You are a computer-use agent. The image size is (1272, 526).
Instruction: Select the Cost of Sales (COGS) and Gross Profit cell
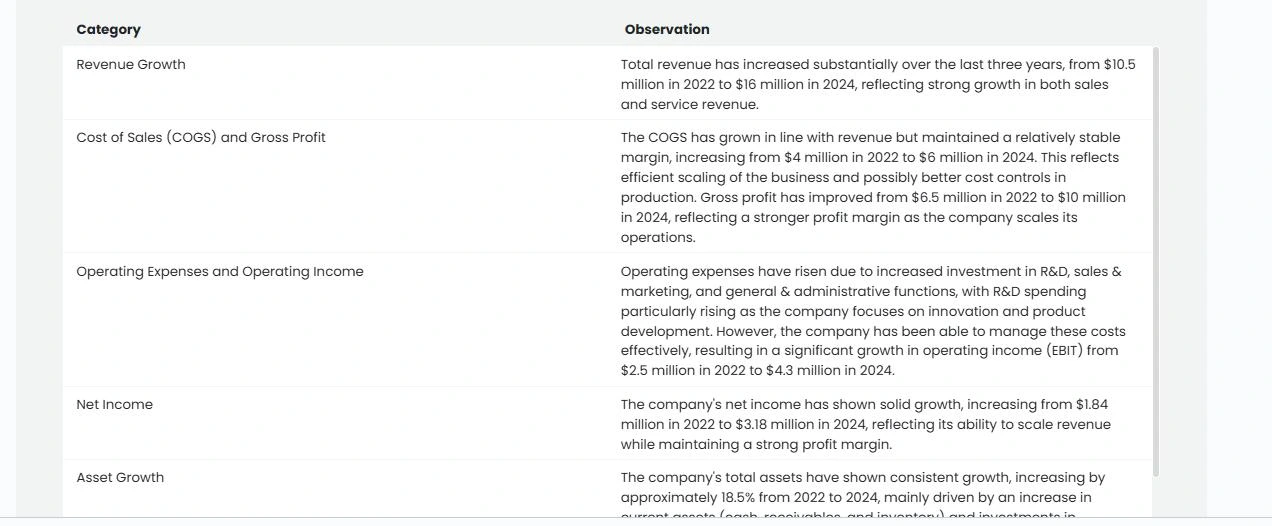[x=201, y=137]
